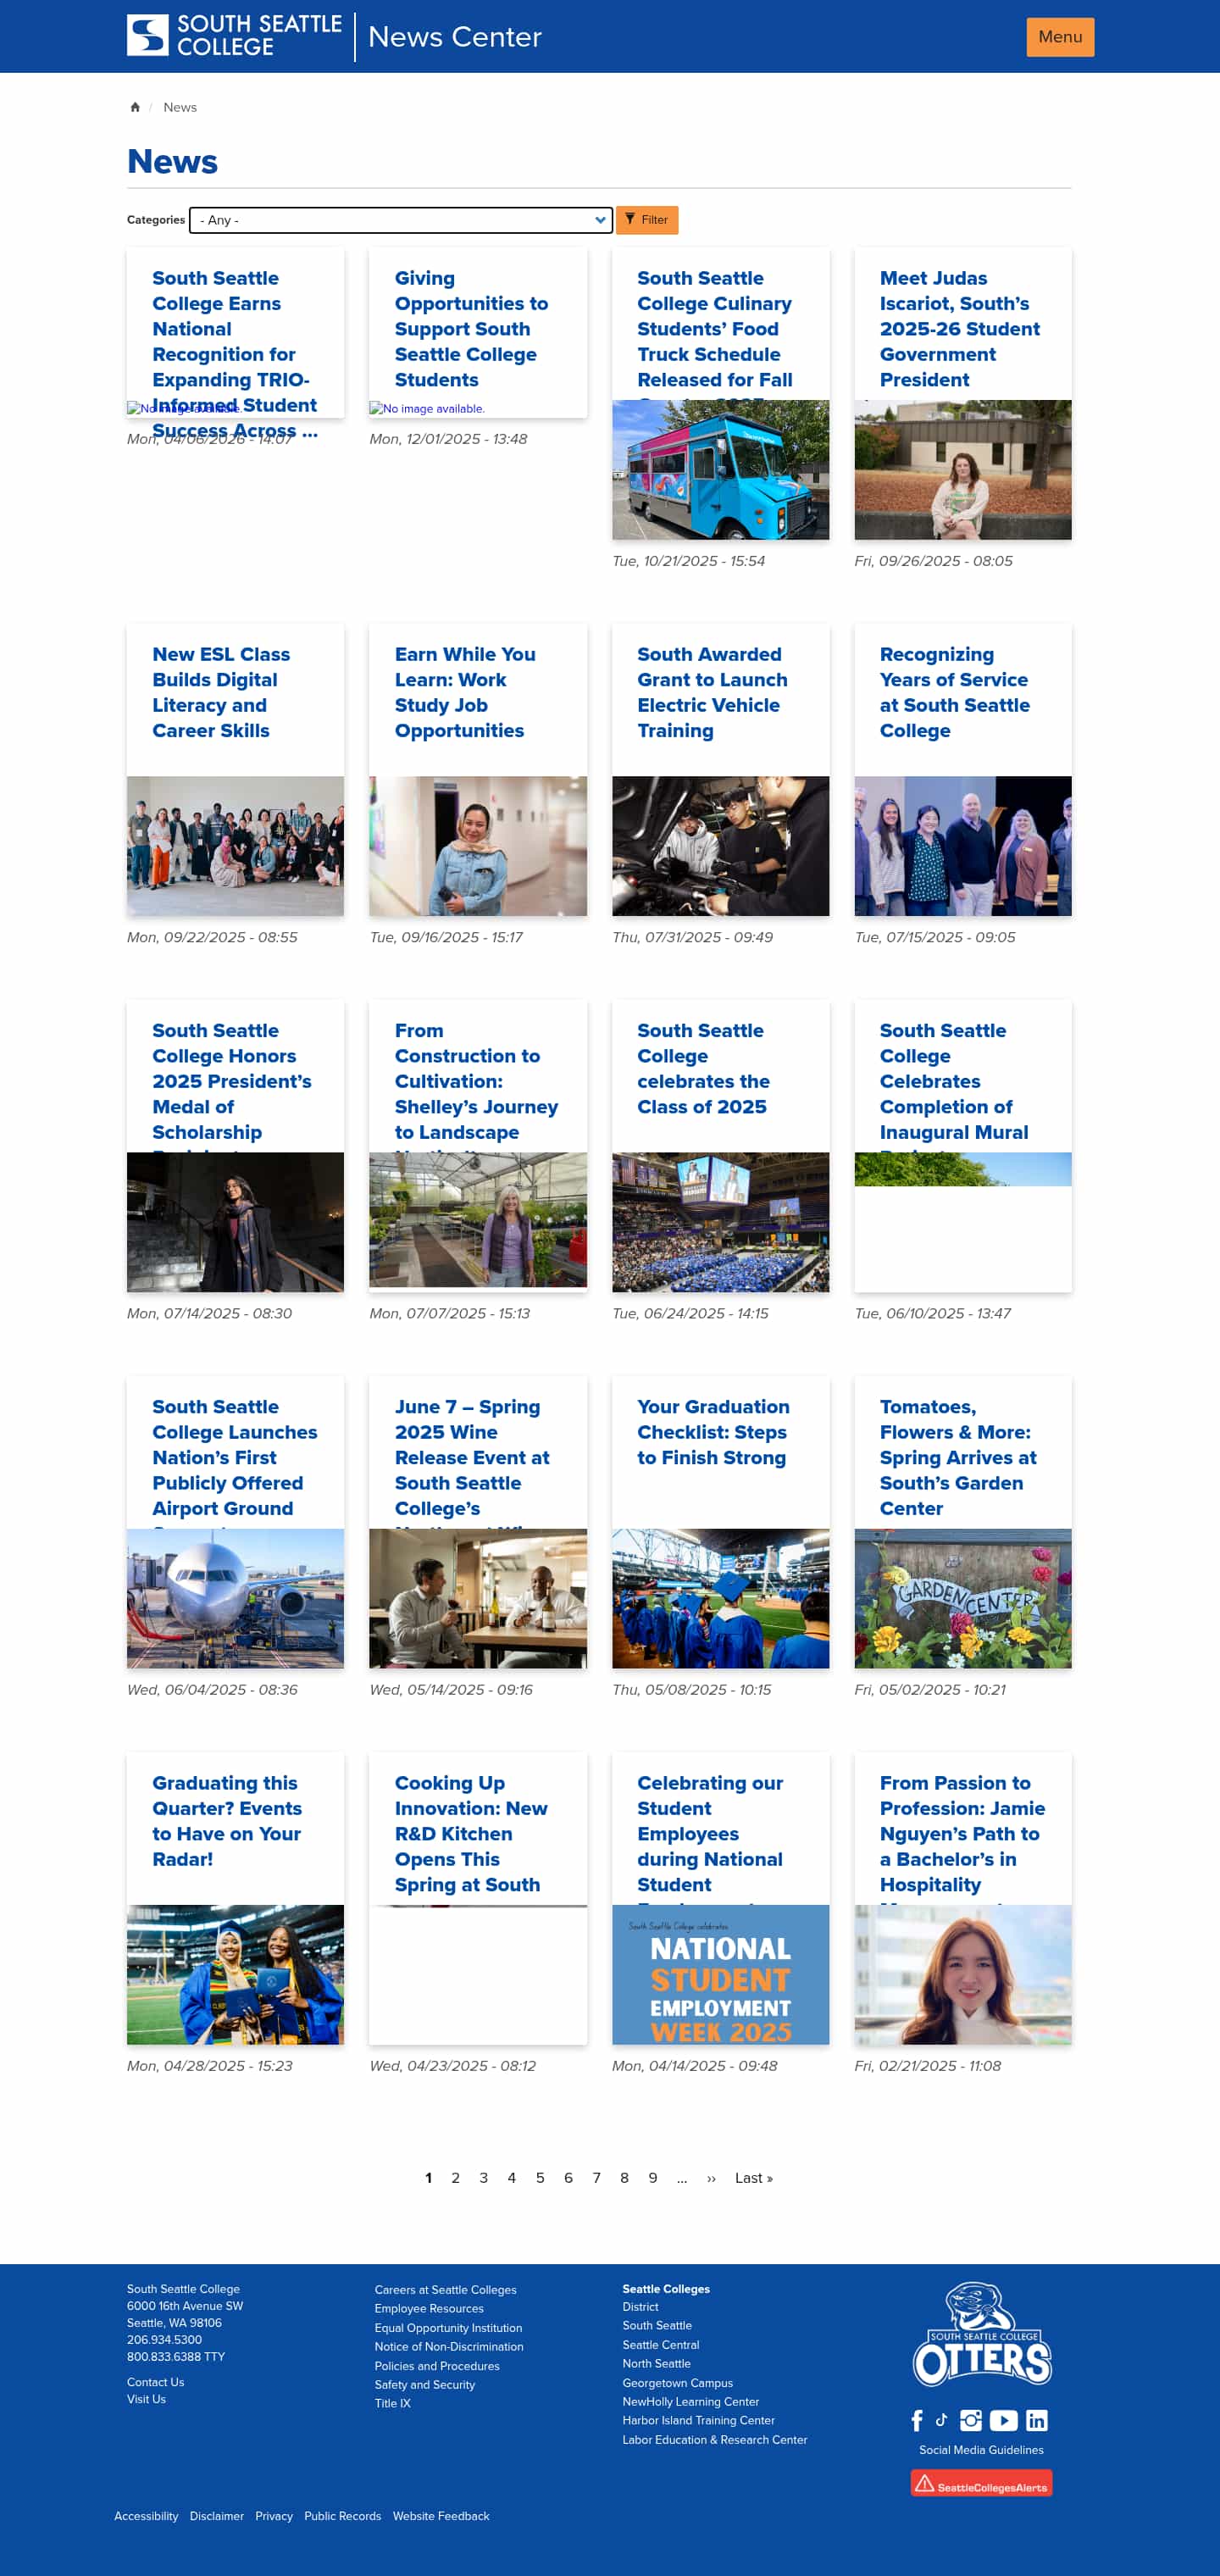Click the South Seattle College logo
This screenshot has height=2576, width=1220.
click(x=234, y=36)
